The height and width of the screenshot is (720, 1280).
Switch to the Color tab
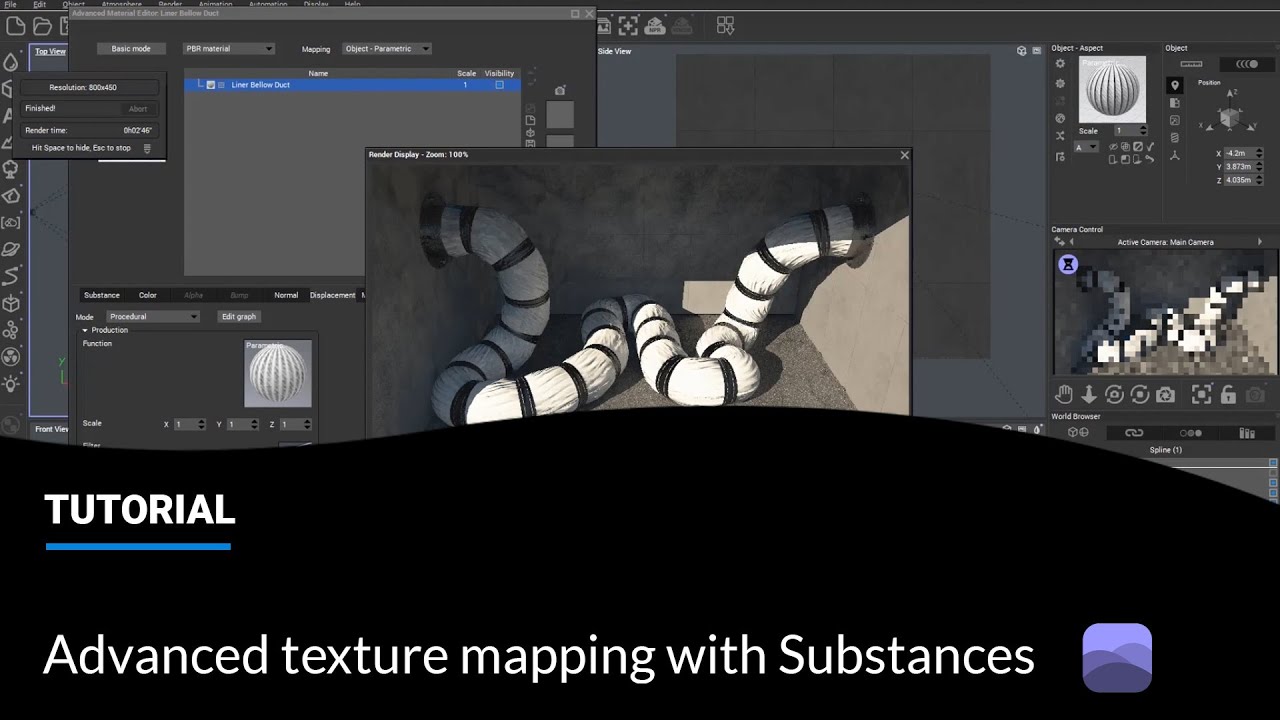click(x=148, y=295)
